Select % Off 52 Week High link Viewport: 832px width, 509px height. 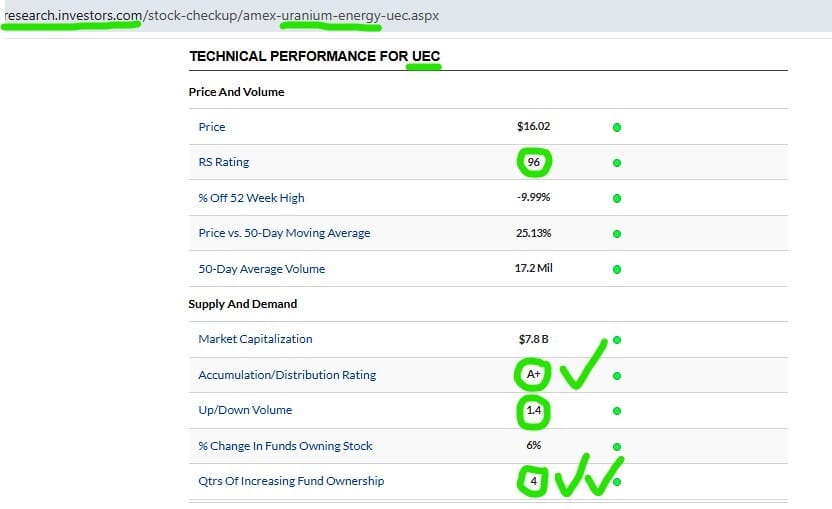tap(251, 198)
